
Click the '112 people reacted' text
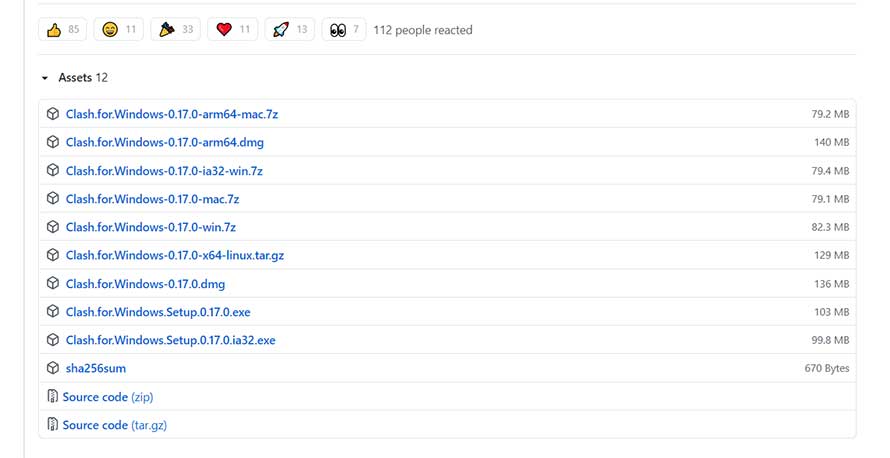point(423,30)
